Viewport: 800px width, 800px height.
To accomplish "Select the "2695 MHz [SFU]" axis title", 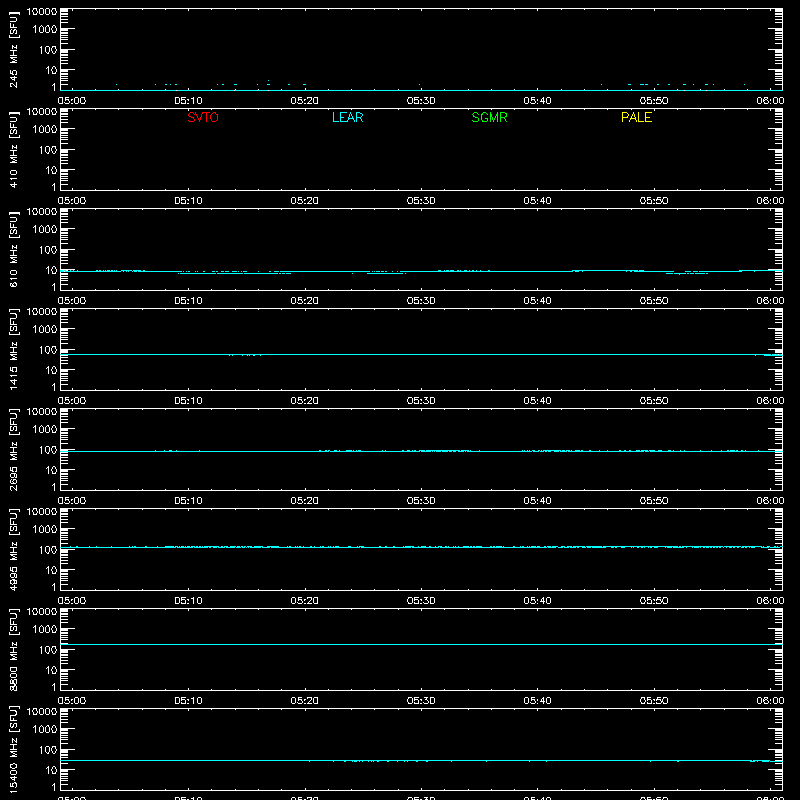I will click(x=14, y=450).
